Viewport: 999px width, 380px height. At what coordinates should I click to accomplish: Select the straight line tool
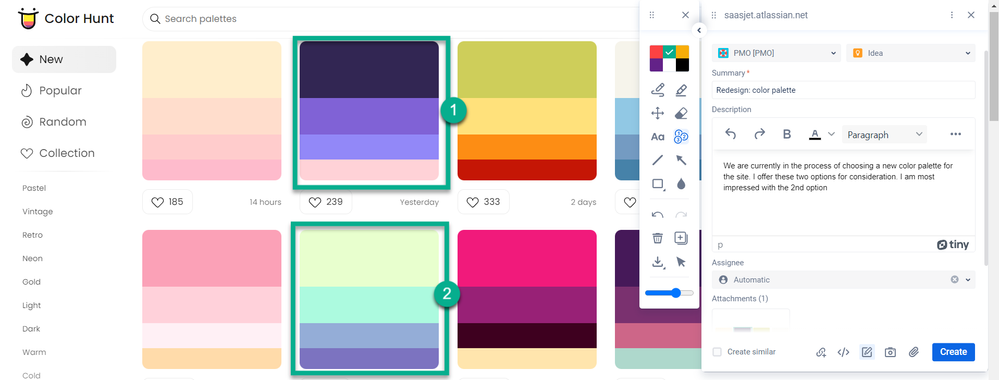click(x=658, y=160)
